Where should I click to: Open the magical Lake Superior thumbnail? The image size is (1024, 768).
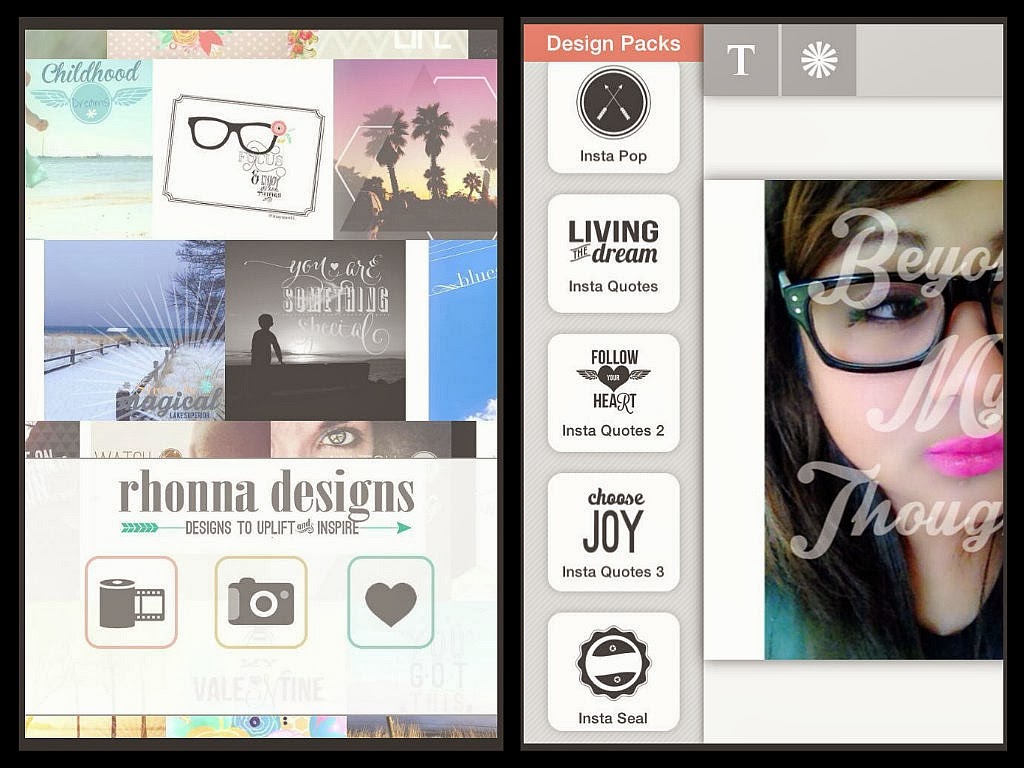point(135,330)
